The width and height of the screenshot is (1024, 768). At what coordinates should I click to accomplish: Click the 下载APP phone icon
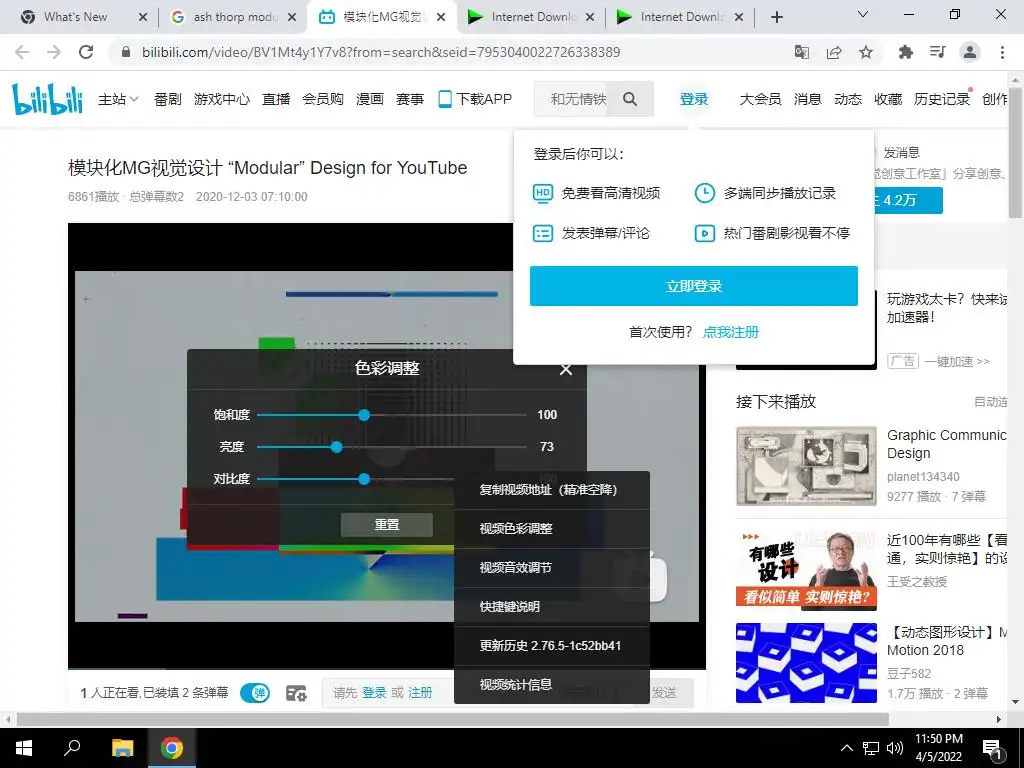pyautogui.click(x=445, y=99)
